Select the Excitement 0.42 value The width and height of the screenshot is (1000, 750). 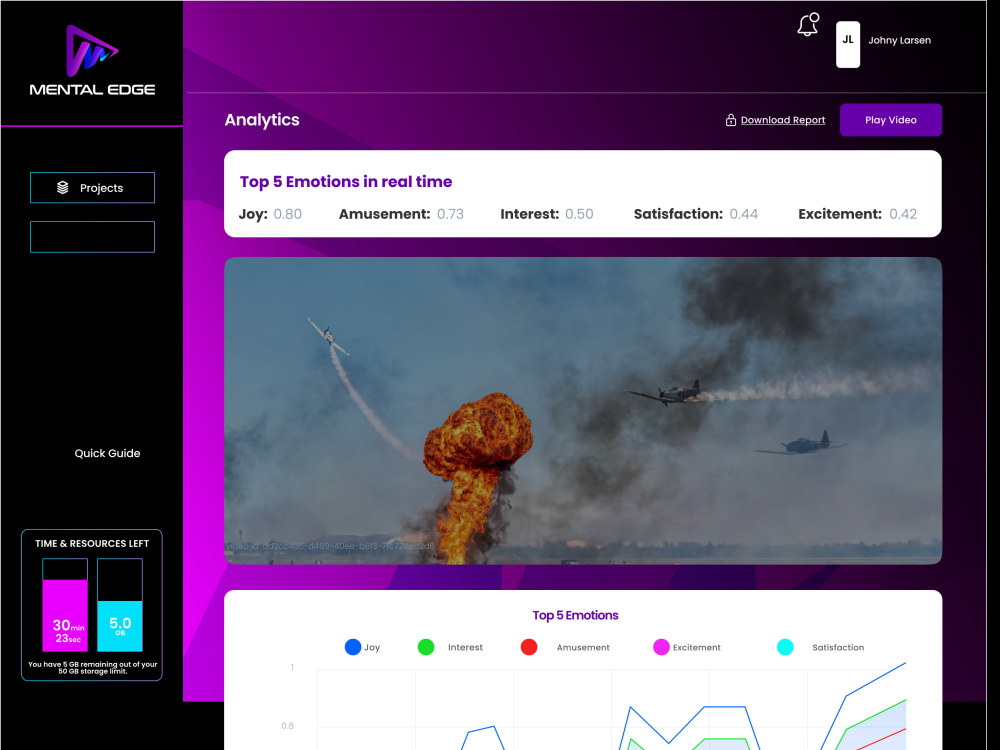[903, 214]
